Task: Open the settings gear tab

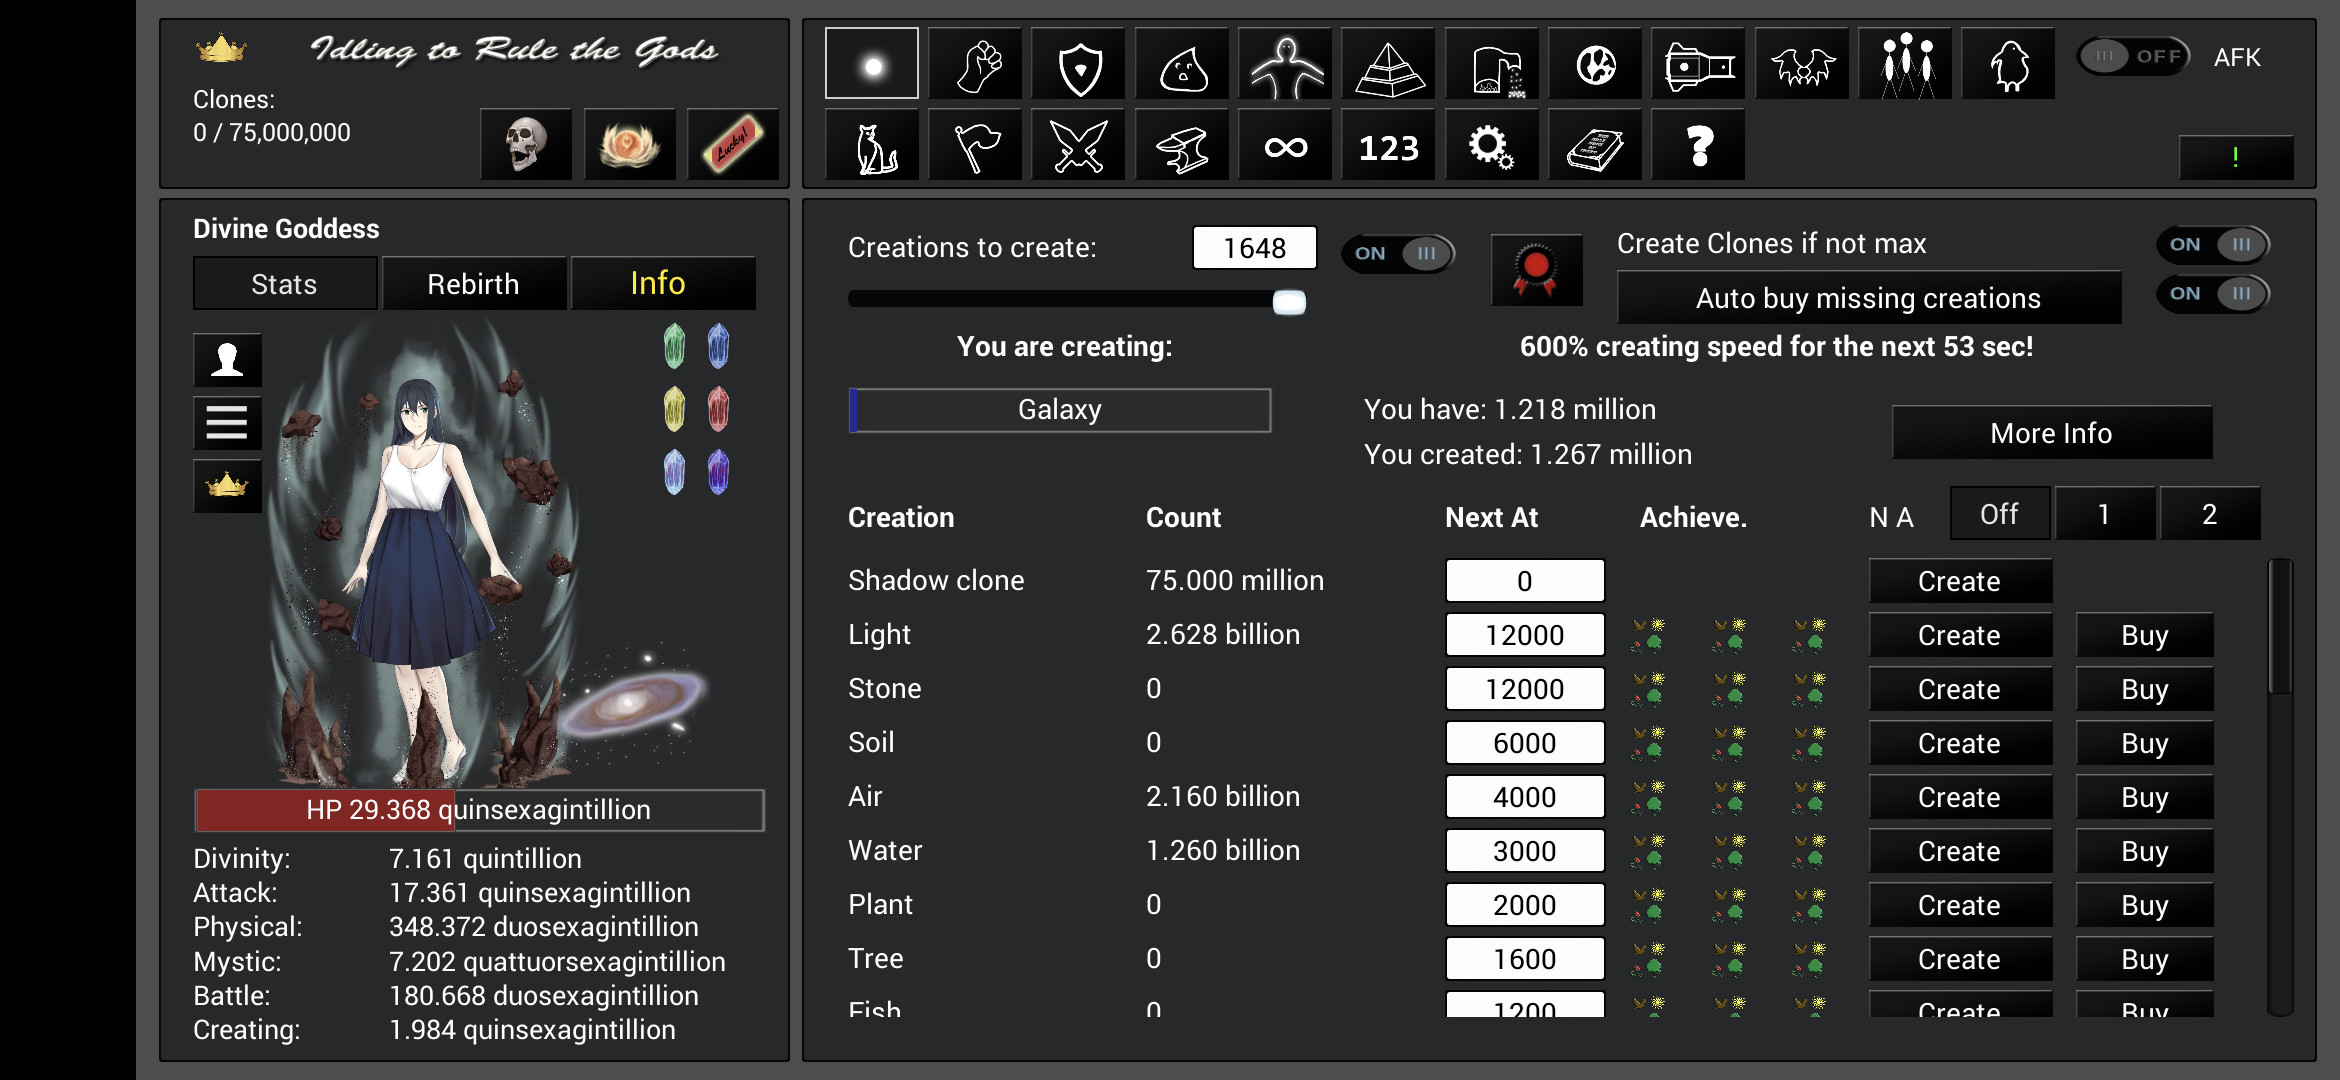Action: click(1492, 145)
